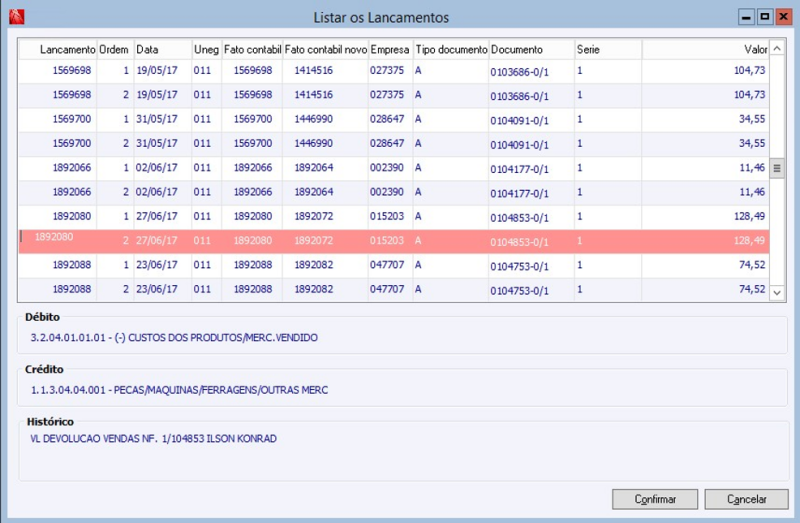Click Lancamento 1892080 in the highlighted red row
800x523 pixels.
(x=54, y=237)
